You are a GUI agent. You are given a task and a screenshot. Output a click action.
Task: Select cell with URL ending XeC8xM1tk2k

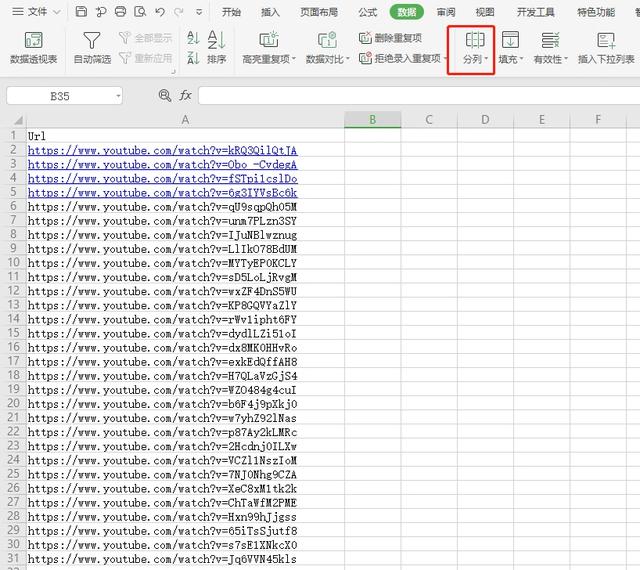[185, 488]
